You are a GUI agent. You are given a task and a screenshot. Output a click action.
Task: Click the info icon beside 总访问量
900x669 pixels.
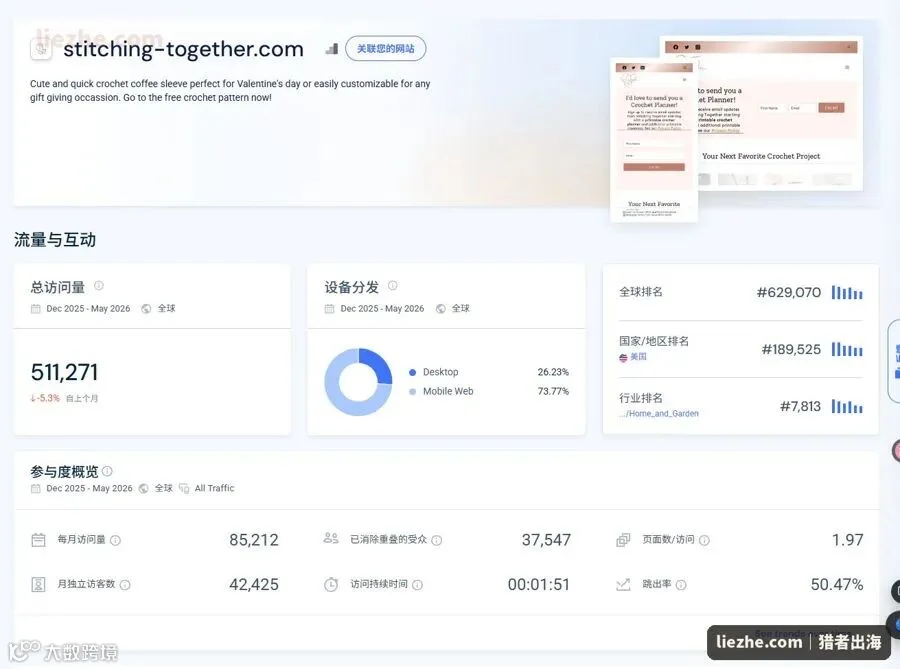[99, 285]
